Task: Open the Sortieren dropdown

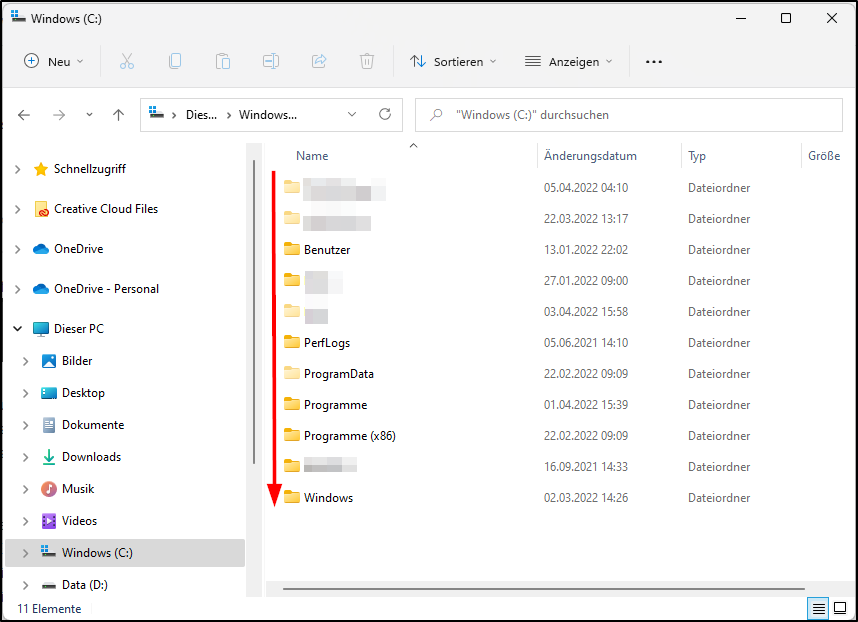Action: coord(454,61)
